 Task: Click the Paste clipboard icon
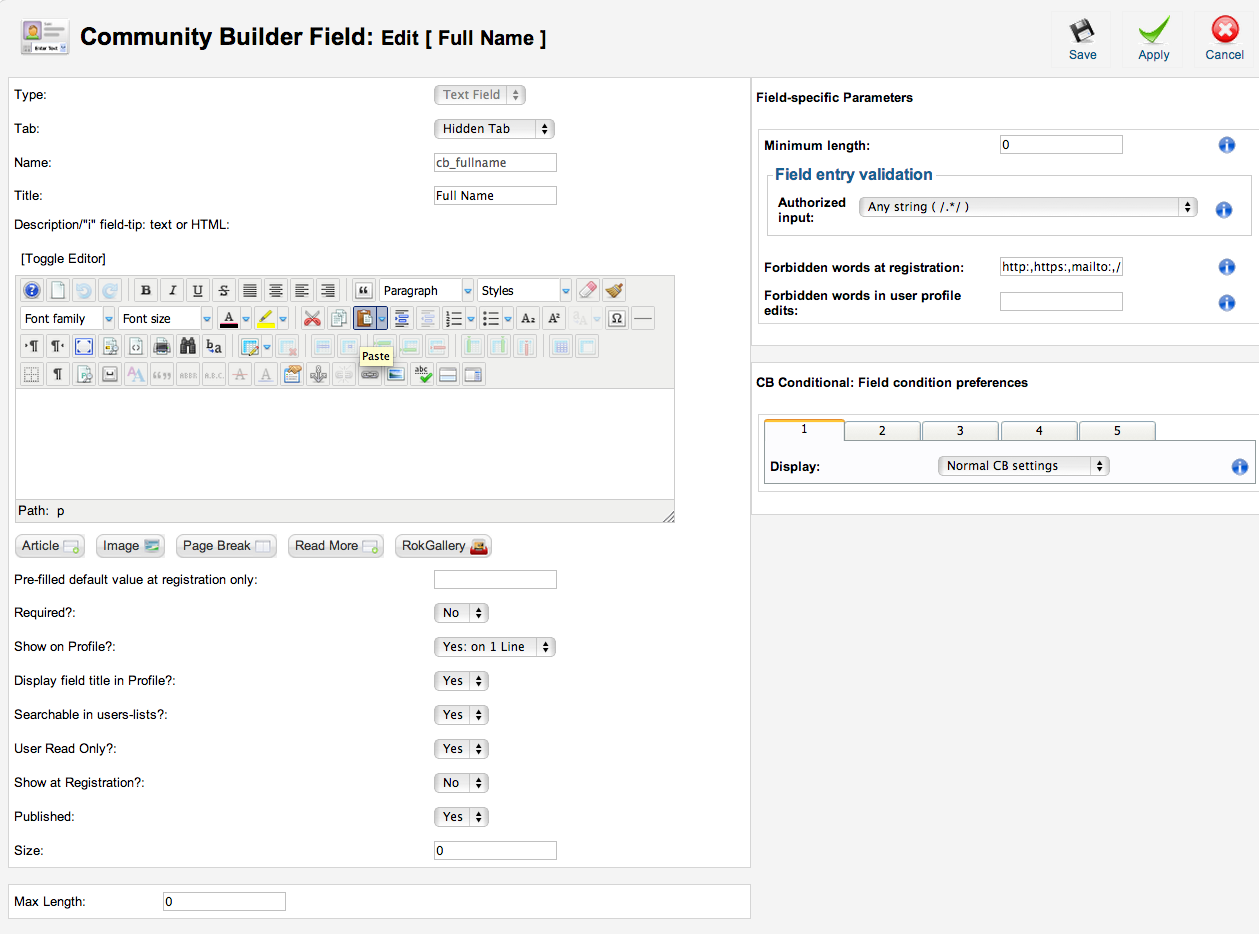pyautogui.click(x=365, y=318)
